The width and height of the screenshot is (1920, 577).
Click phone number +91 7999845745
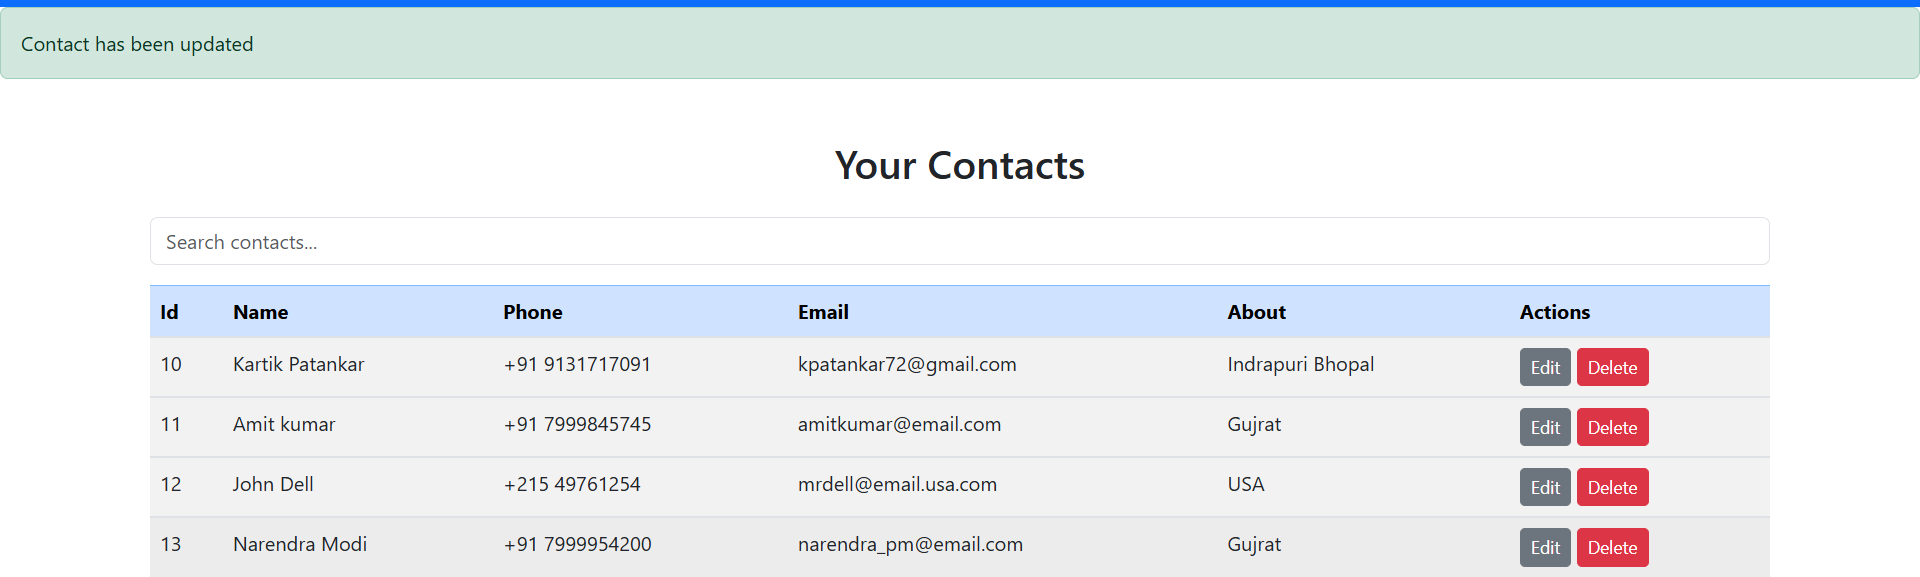pyautogui.click(x=577, y=424)
